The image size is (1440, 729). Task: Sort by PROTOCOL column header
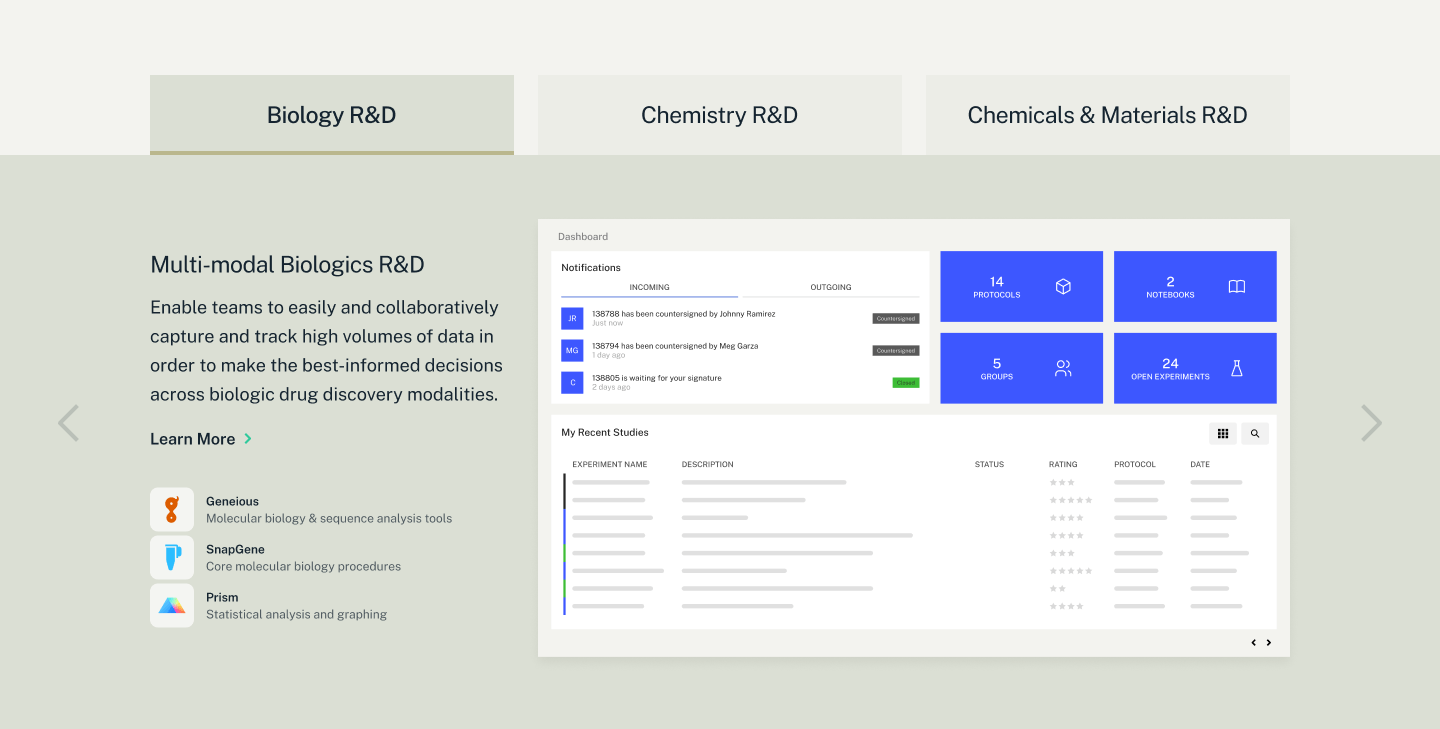point(1135,465)
